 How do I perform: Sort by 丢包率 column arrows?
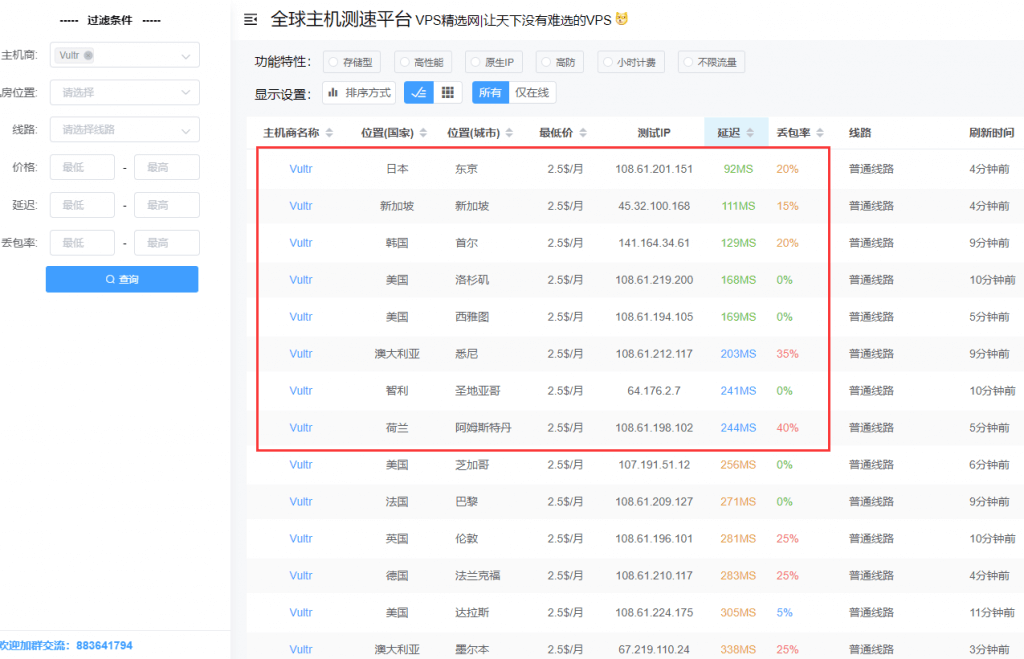point(820,133)
